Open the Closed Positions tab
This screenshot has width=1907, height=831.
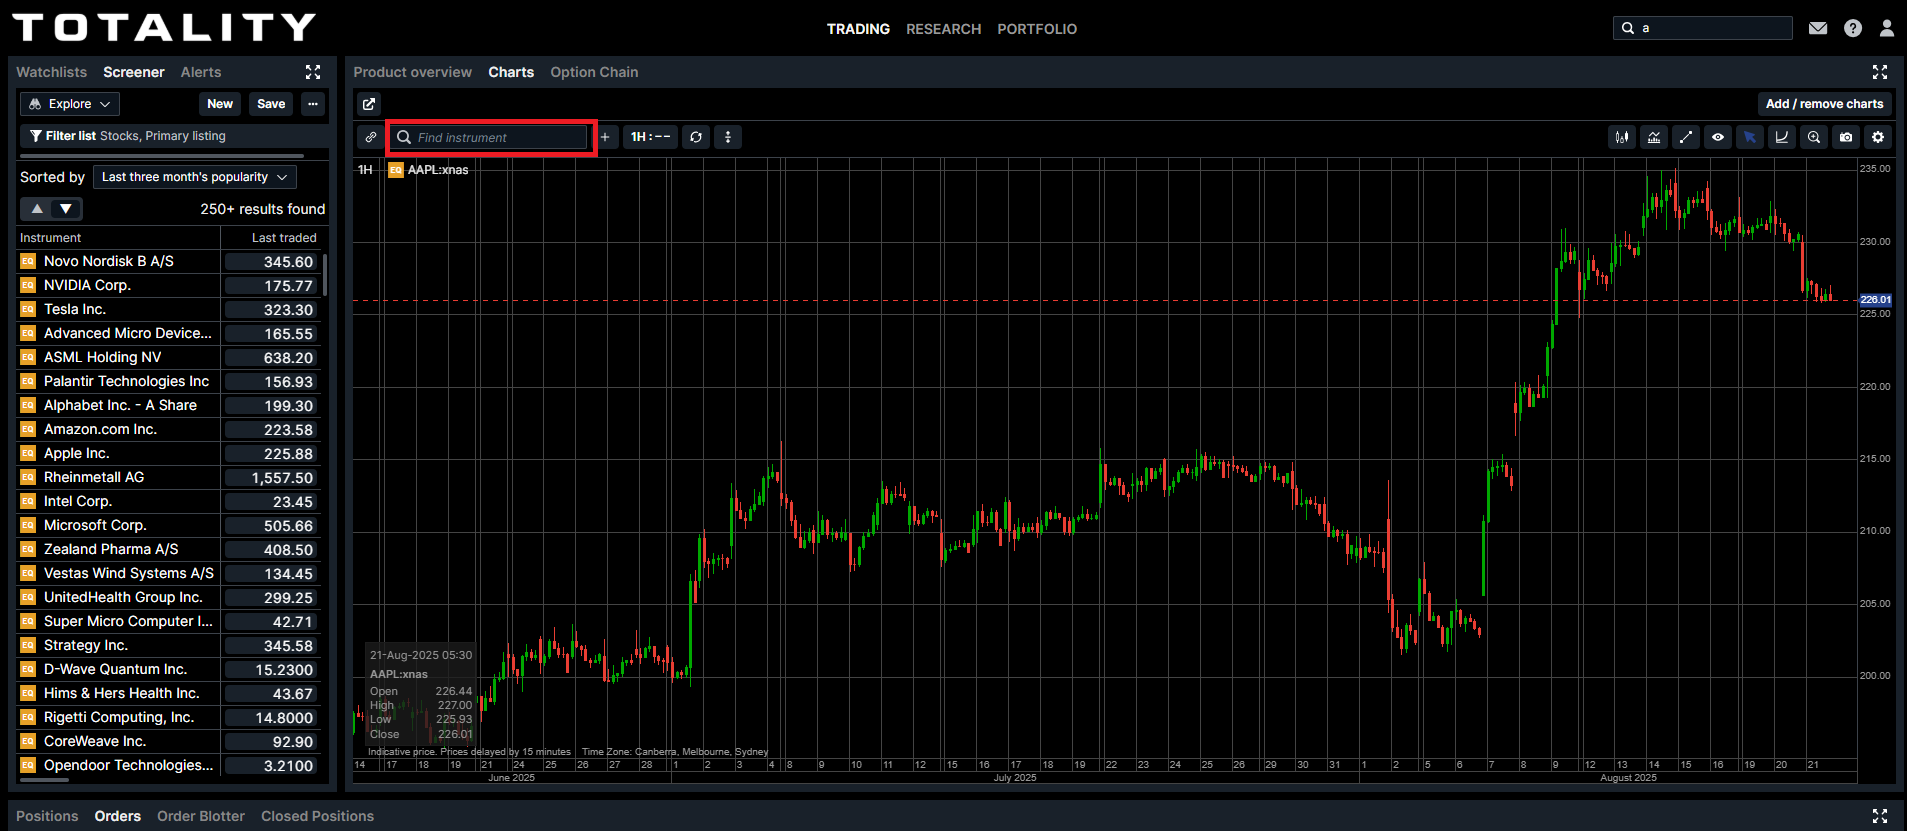(317, 816)
